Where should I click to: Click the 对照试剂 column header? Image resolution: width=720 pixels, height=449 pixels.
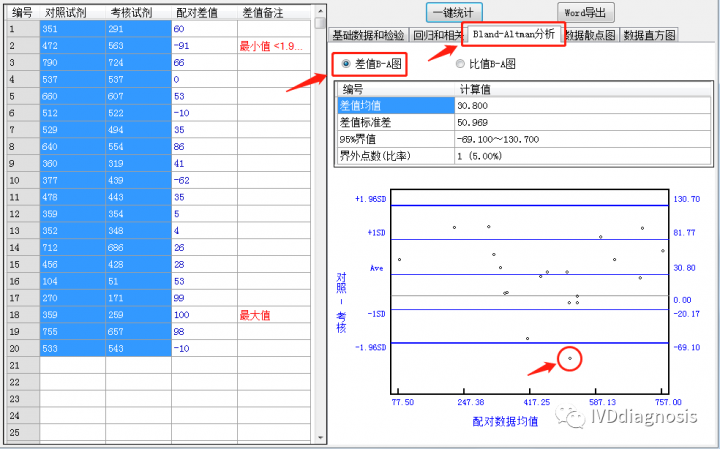pyautogui.click(x=72, y=13)
